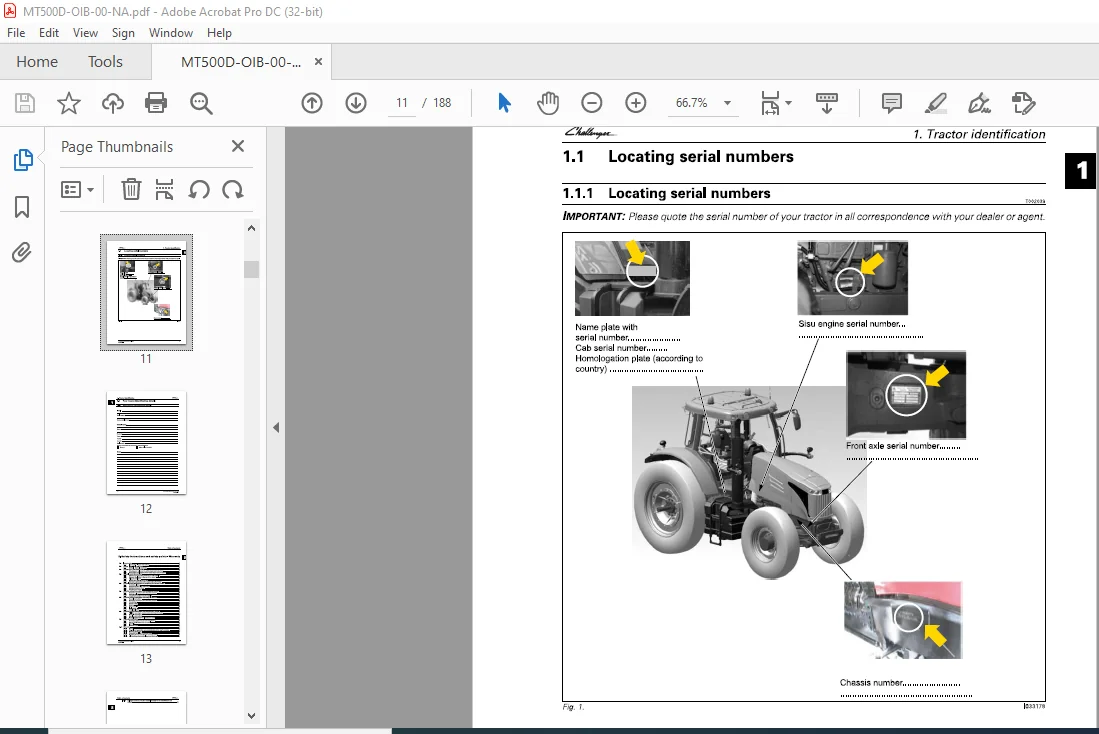
Task: Go to the previous page
Action: click(x=312, y=103)
